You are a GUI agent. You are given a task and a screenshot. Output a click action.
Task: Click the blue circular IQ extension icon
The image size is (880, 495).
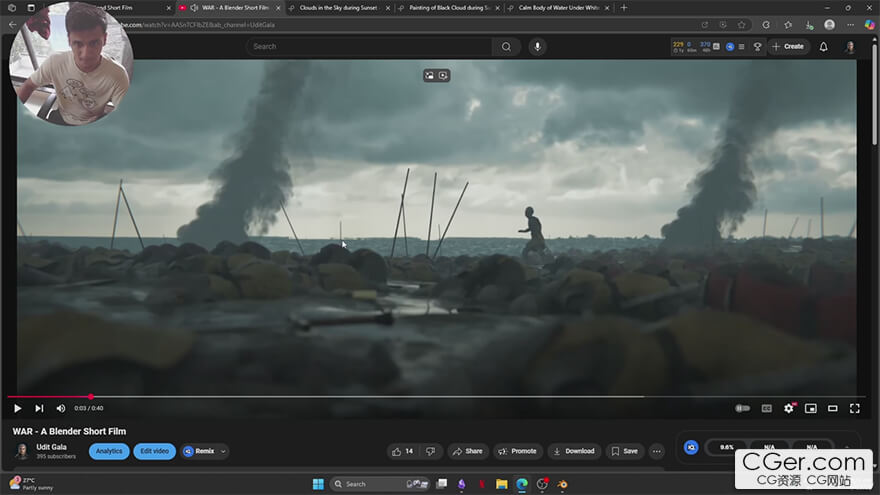(691, 447)
